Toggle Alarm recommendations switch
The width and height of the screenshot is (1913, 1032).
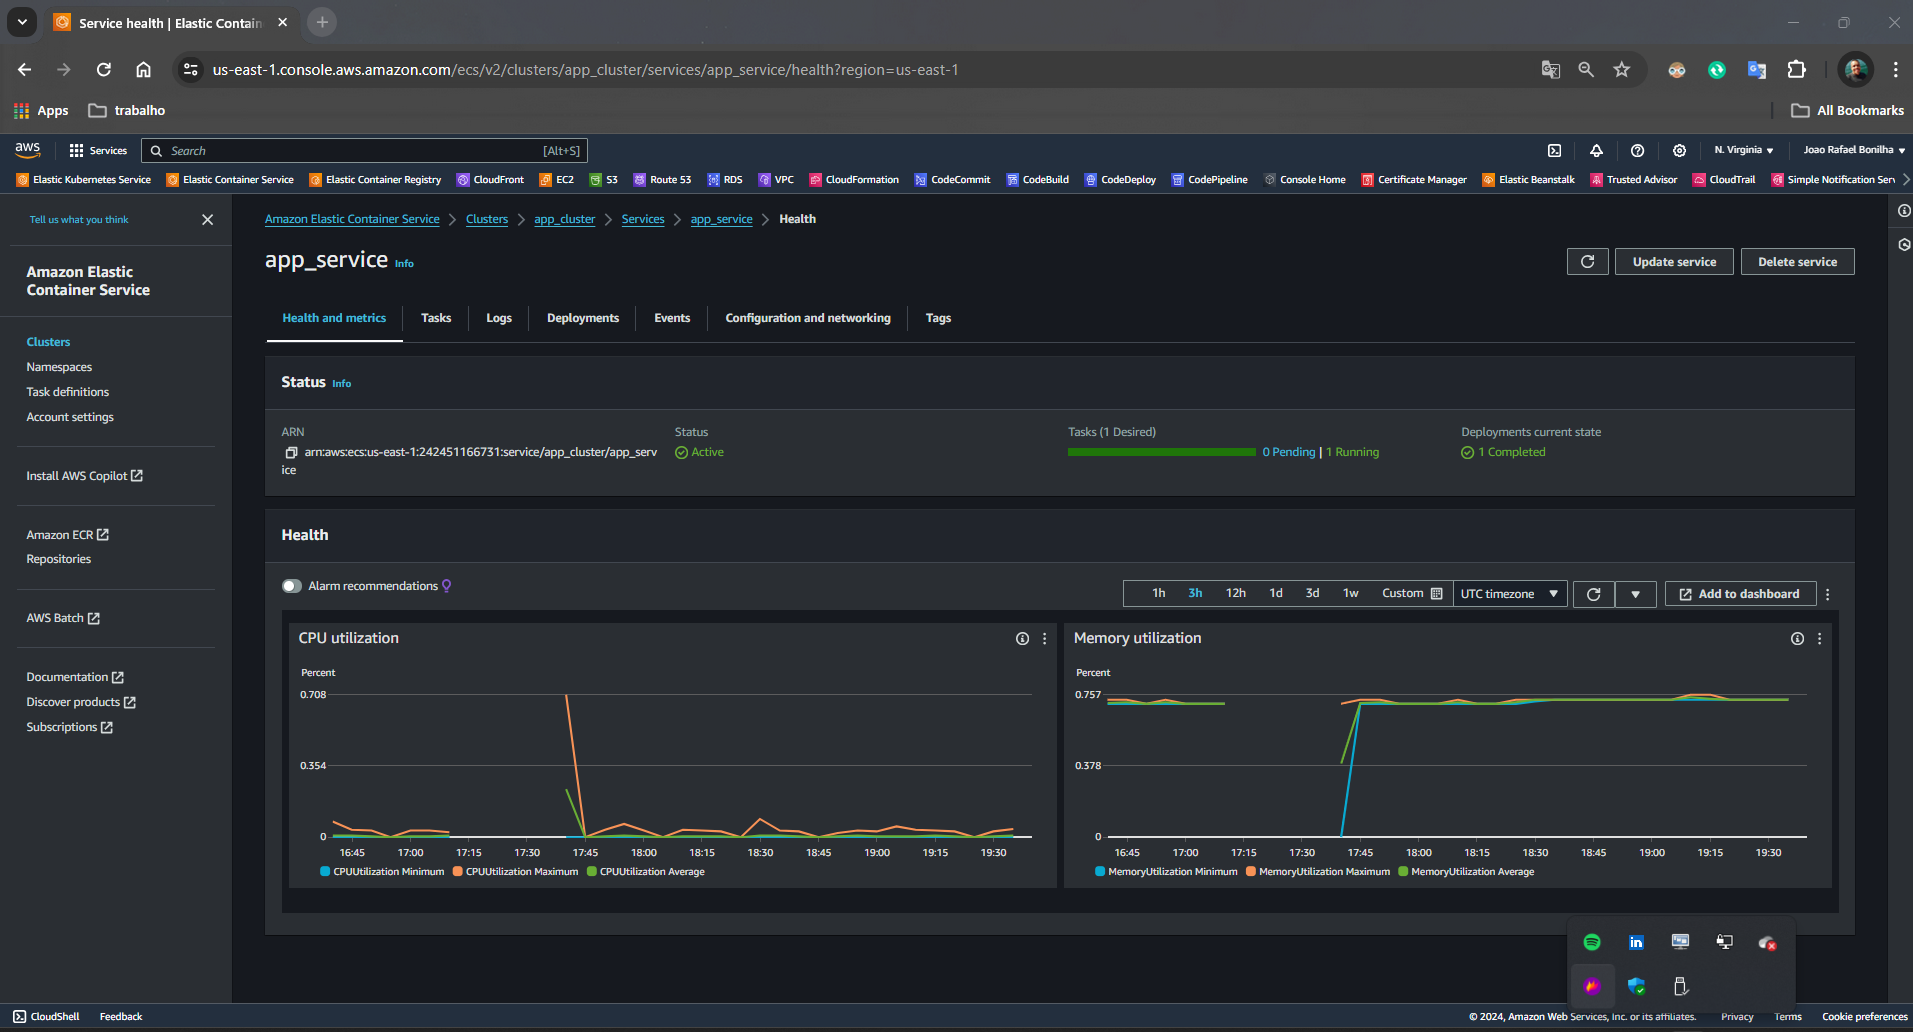(292, 586)
